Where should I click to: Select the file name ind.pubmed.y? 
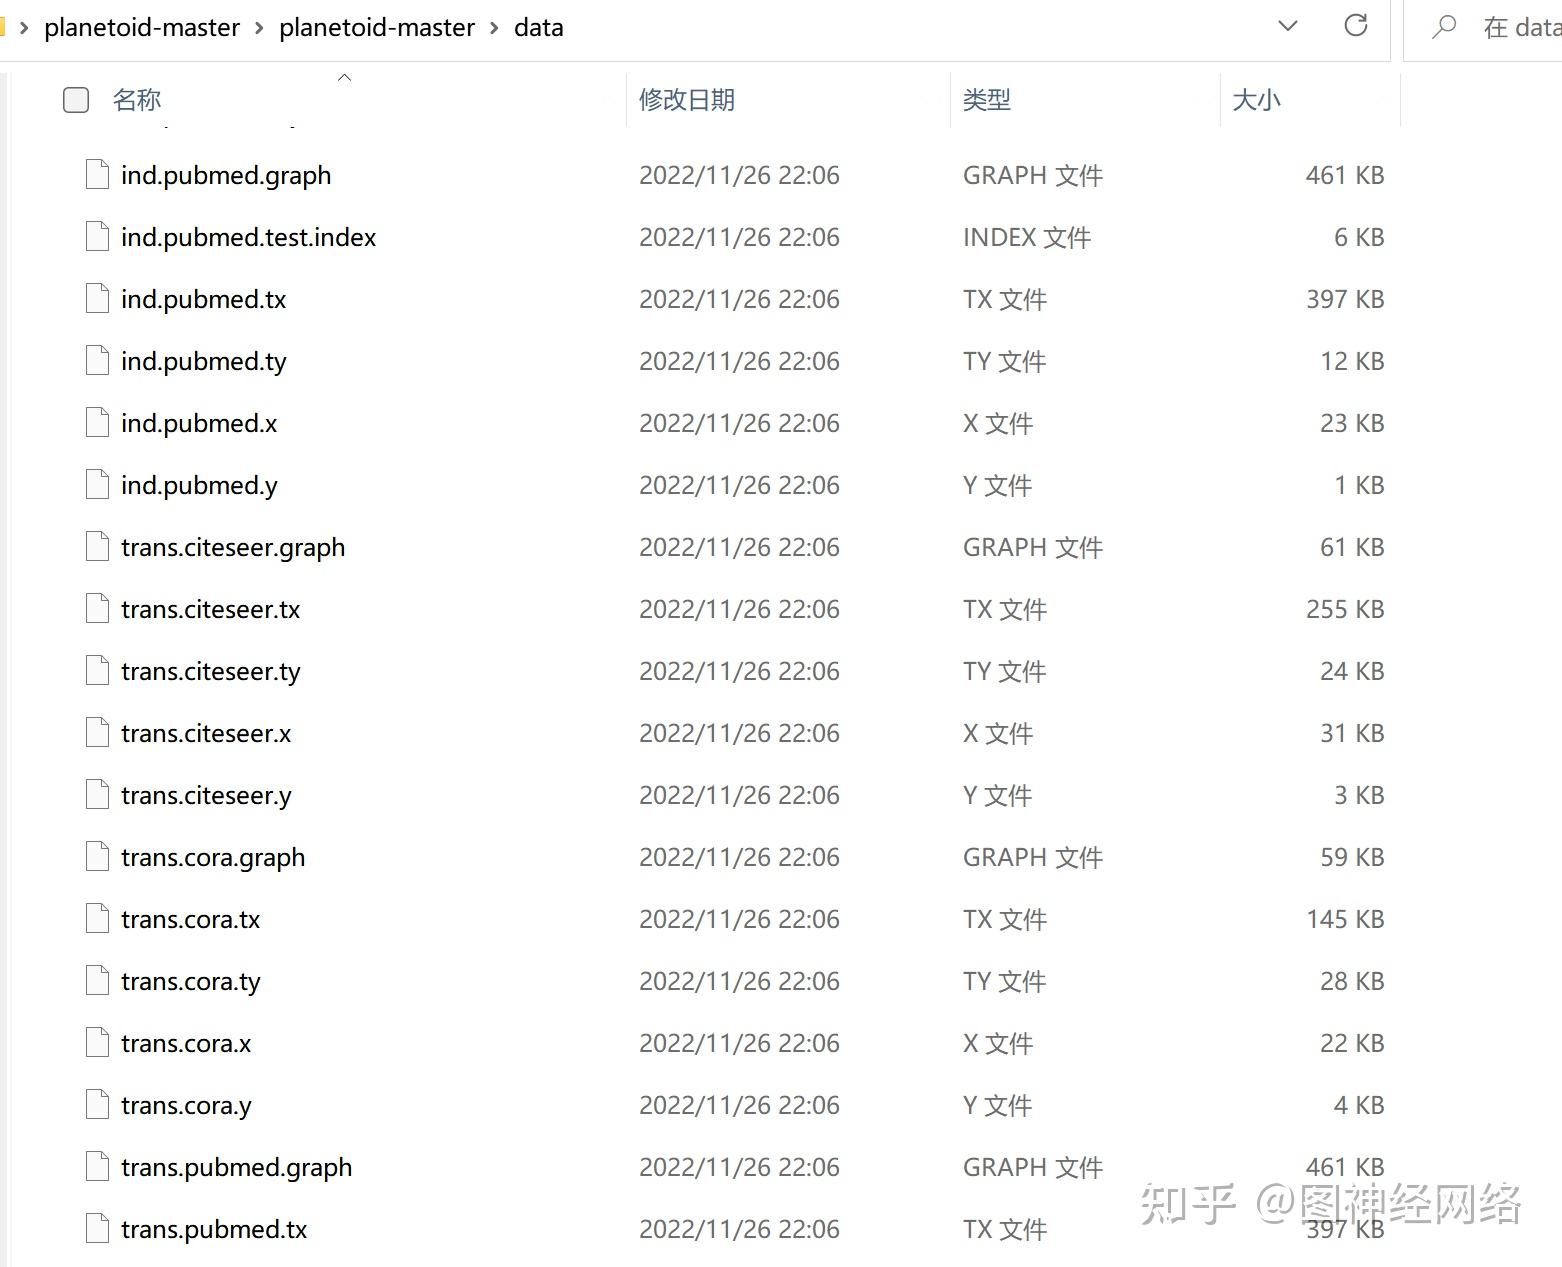(x=199, y=486)
